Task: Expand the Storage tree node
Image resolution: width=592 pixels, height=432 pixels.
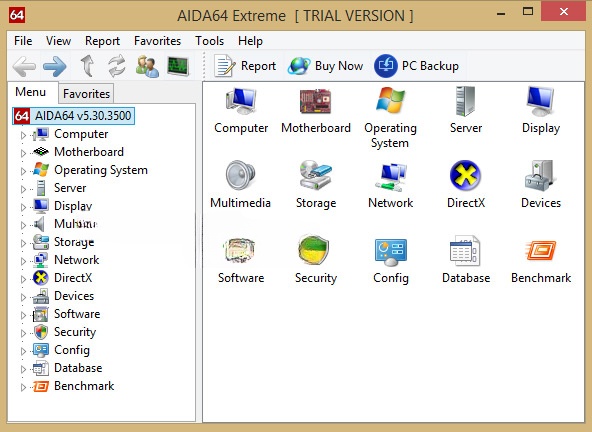Action: pyautogui.click(x=23, y=243)
